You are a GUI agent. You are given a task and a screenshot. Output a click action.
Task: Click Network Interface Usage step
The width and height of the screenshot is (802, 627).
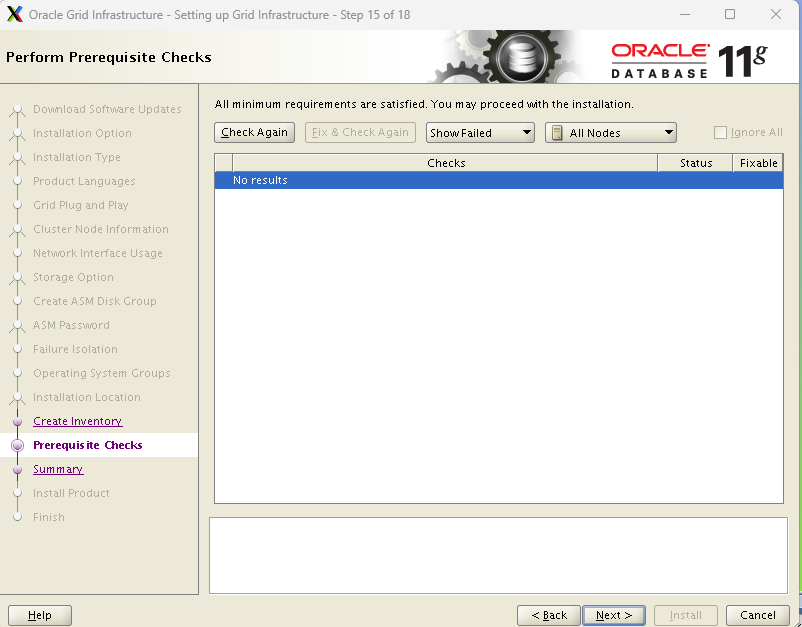pyautogui.click(x=98, y=253)
